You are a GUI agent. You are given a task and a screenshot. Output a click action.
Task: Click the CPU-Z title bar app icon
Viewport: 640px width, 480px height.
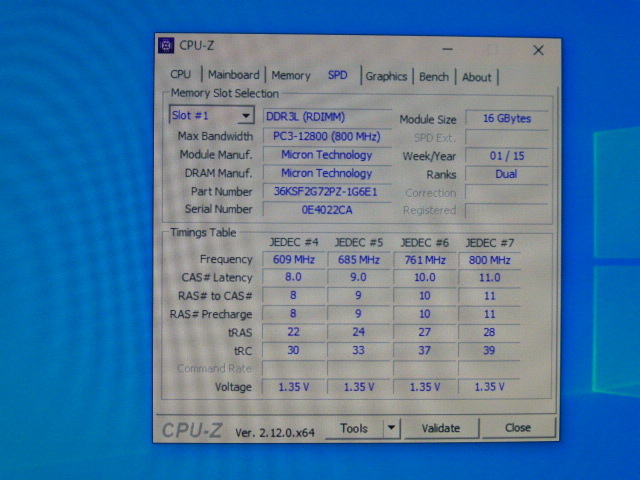point(166,46)
